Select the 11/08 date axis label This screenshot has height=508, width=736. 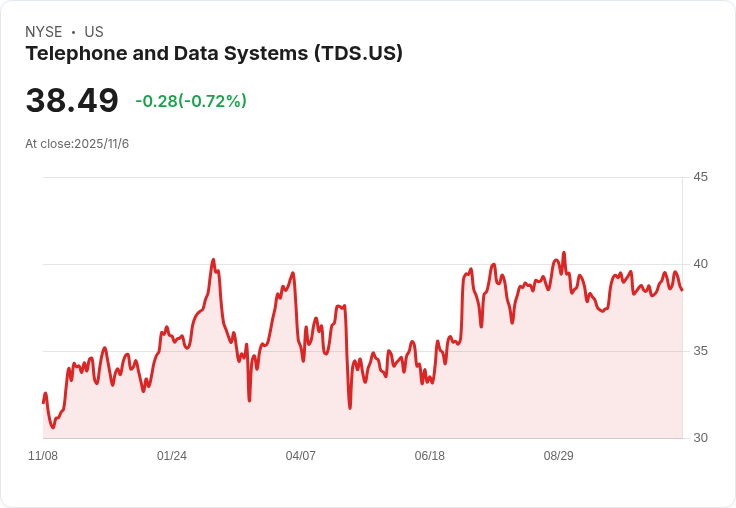pyautogui.click(x=43, y=456)
